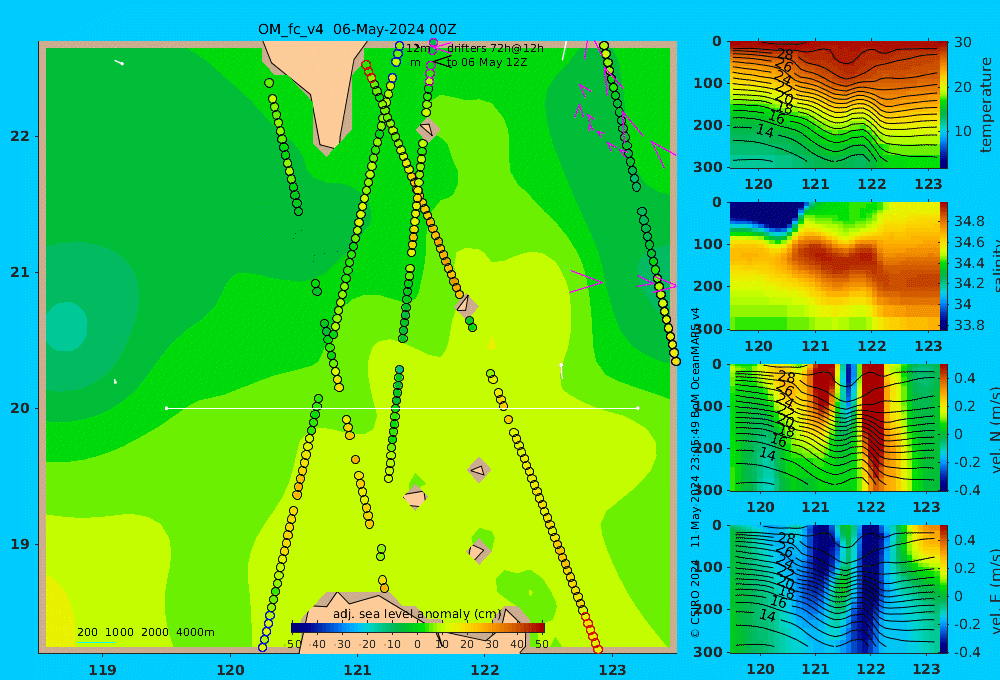
Task: Click the -50 tick on sea level colorbar
Action: [293, 644]
